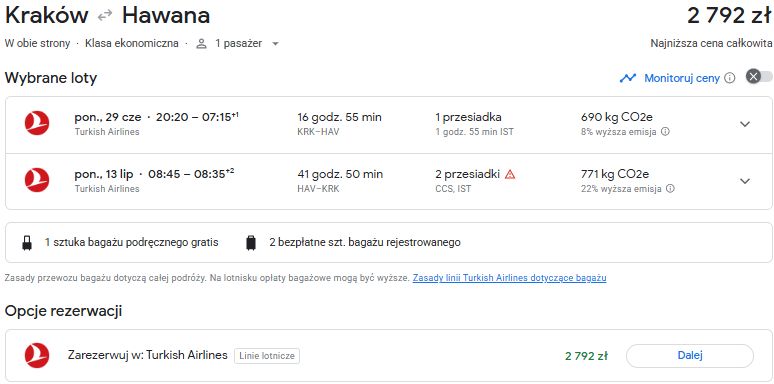Click '1 pasażer' label
774x384 pixels.
point(238,43)
